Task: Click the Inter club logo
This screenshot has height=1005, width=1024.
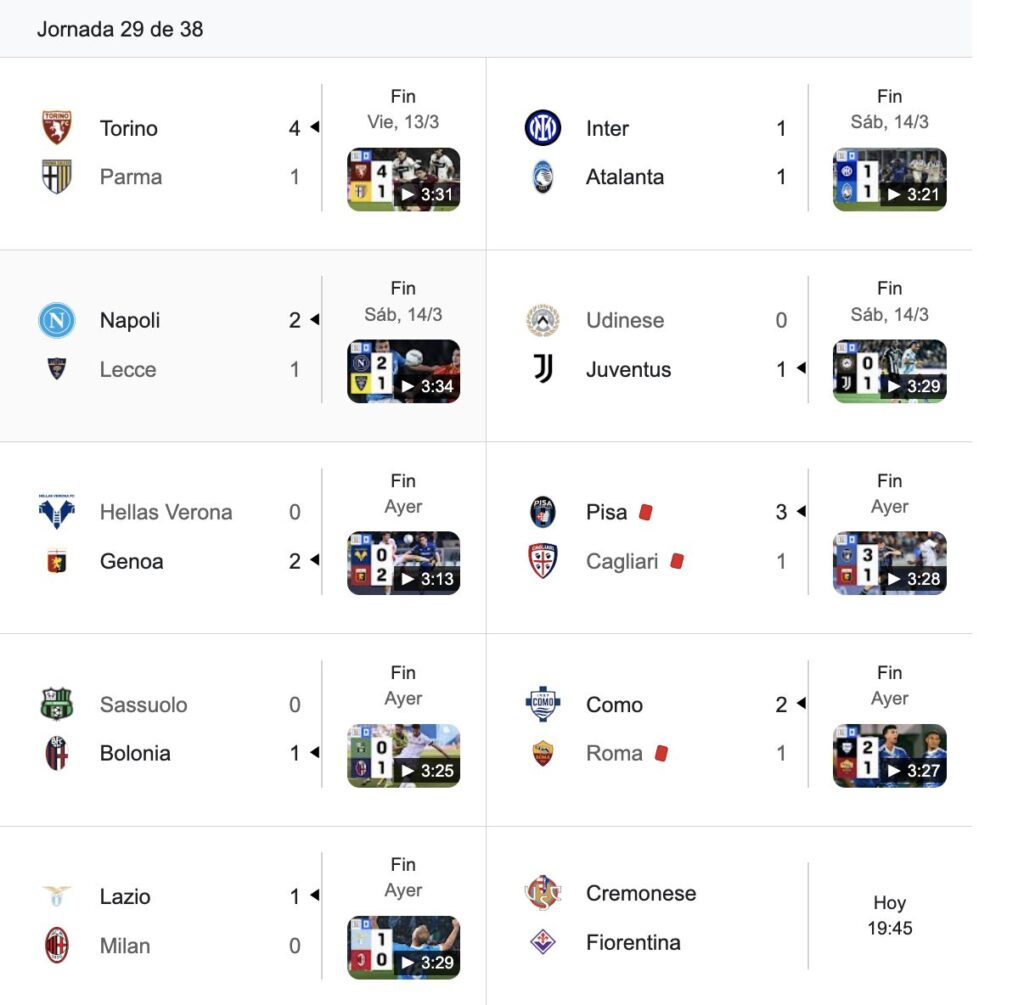Action: (x=543, y=128)
